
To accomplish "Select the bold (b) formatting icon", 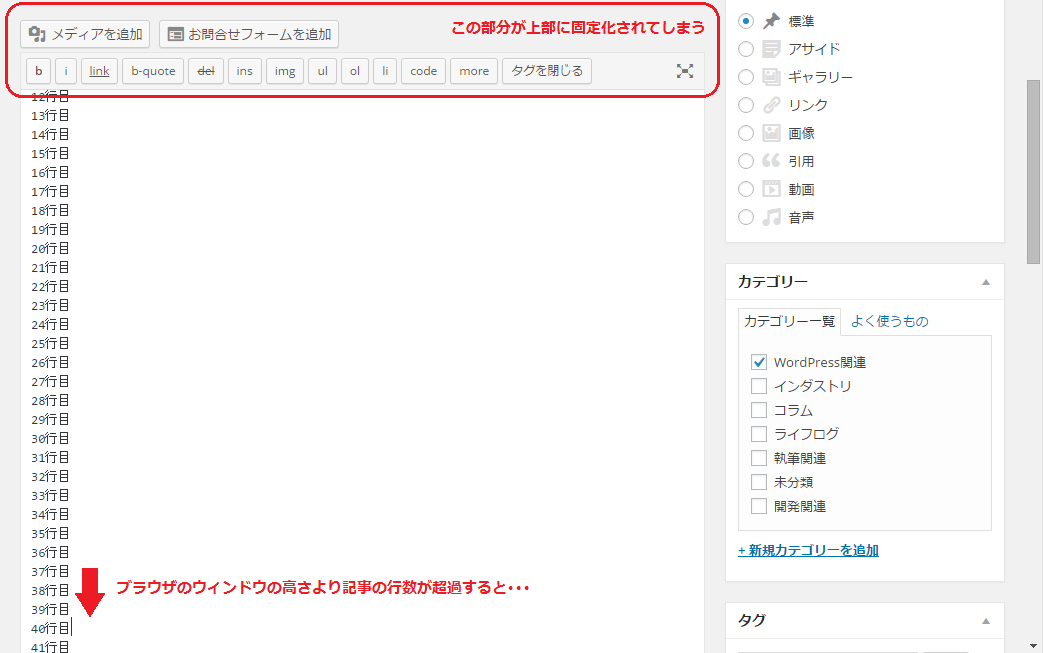I will (x=38, y=70).
